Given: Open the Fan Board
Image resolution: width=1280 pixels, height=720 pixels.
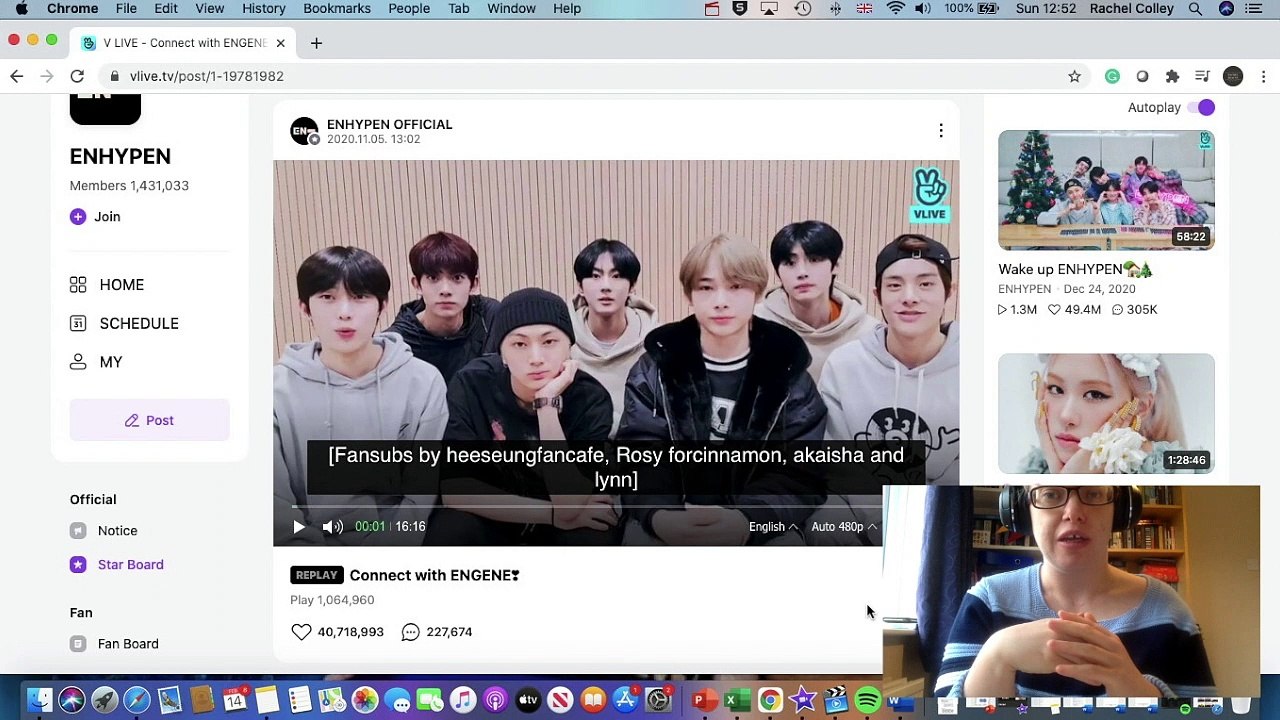Looking at the screenshot, I should coord(114,644).
